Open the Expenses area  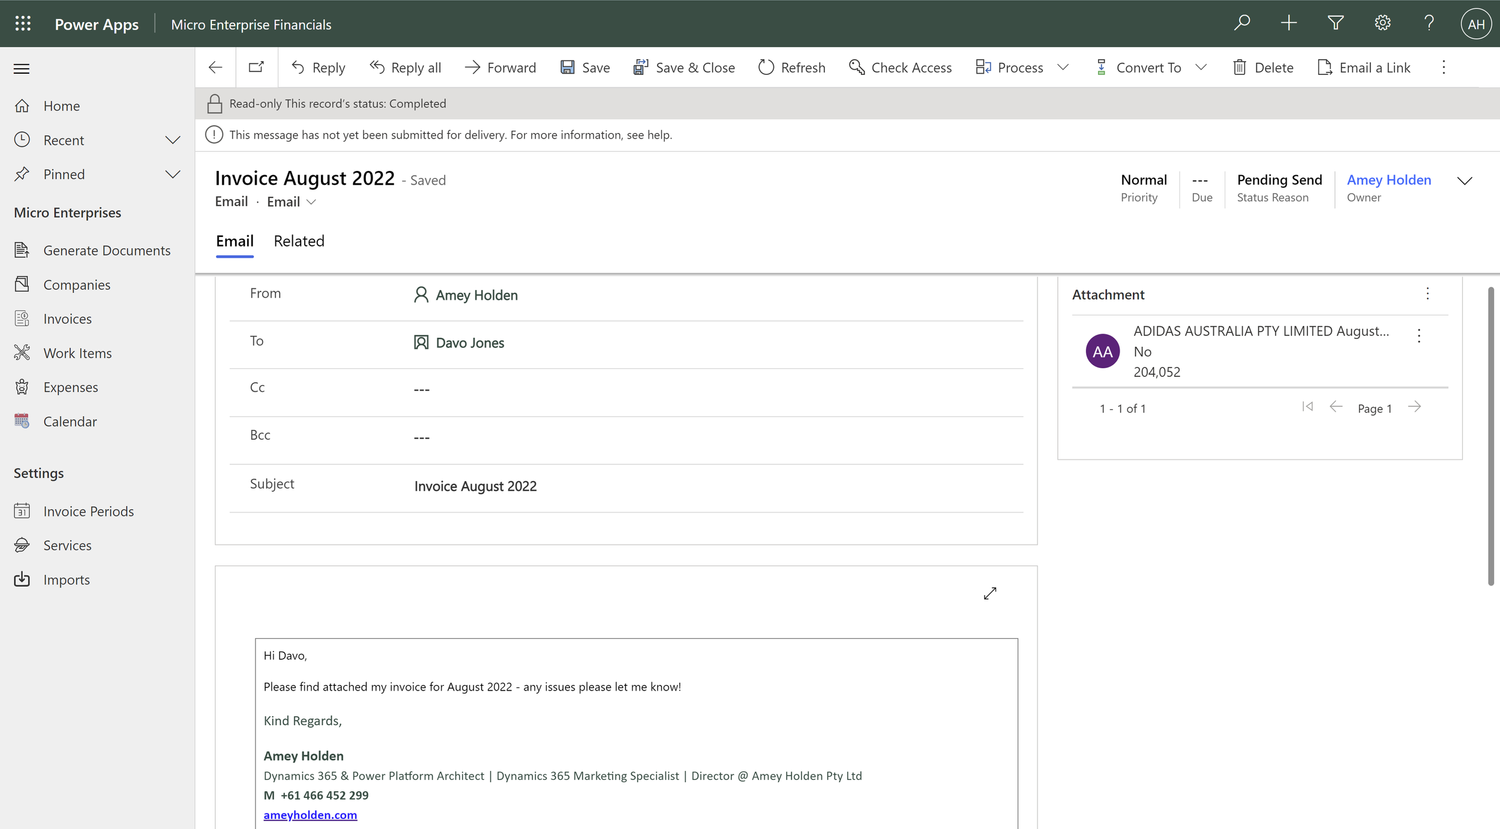72,387
